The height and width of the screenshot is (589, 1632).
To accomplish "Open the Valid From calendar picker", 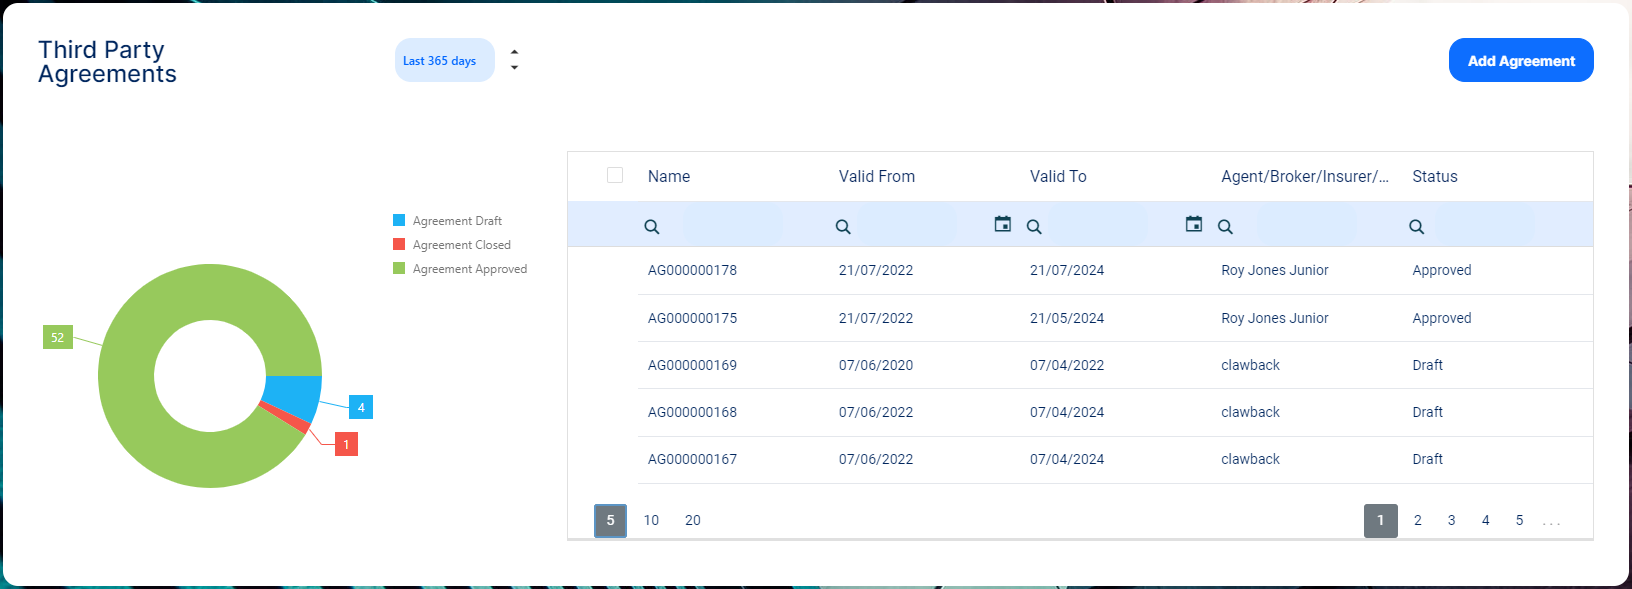I will pyautogui.click(x=1002, y=224).
